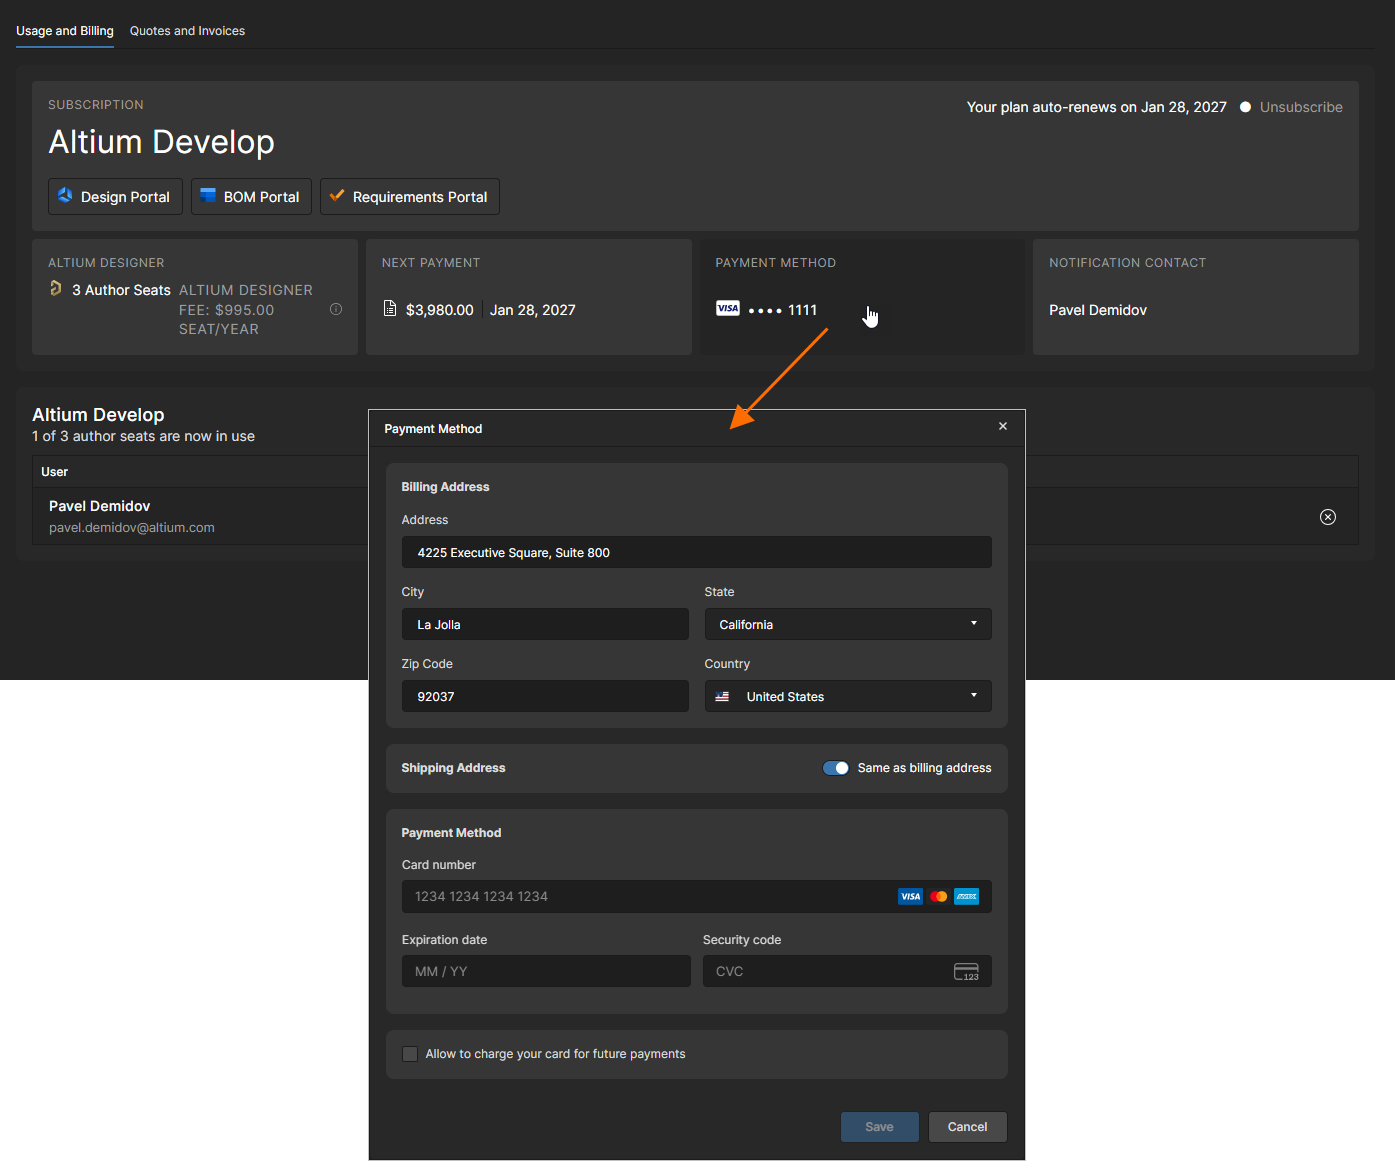Open the BOM Portal button

pyautogui.click(x=251, y=197)
